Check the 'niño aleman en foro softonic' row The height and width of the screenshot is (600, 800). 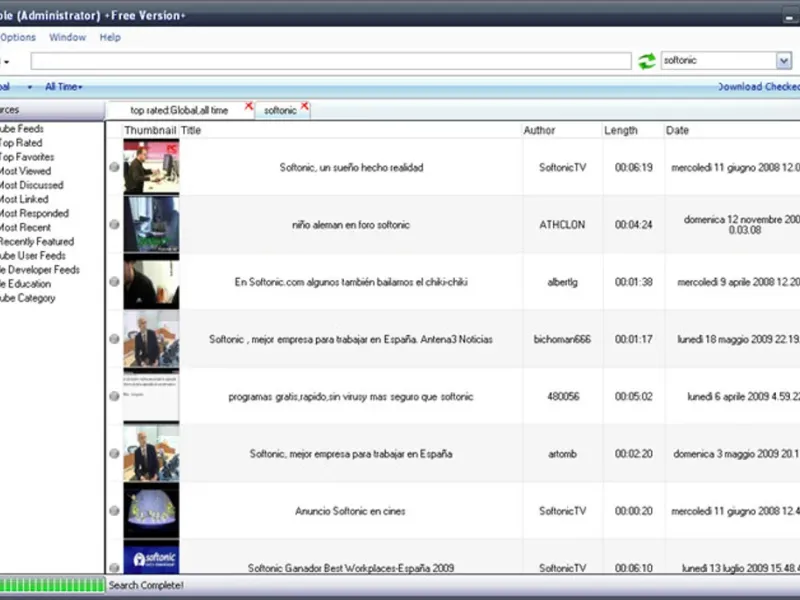(114, 224)
